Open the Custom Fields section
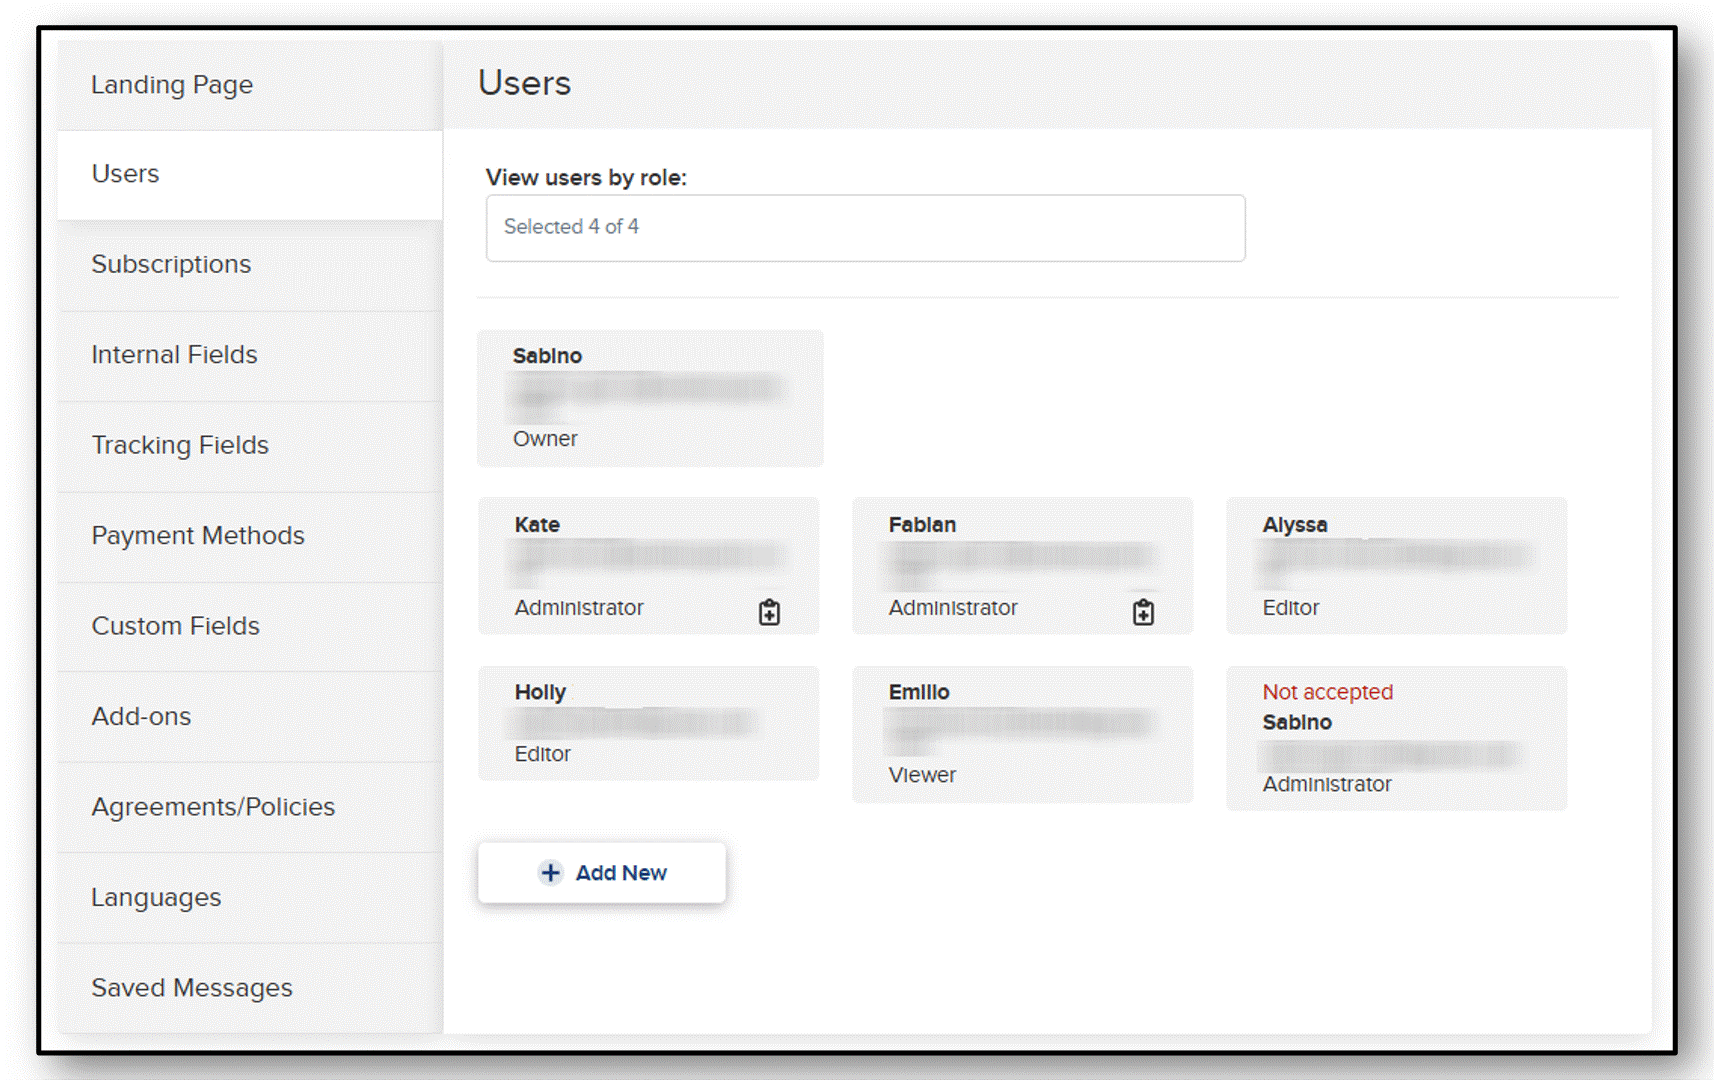Image resolution: width=1714 pixels, height=1080 pixels. click(x=250, y=627)
